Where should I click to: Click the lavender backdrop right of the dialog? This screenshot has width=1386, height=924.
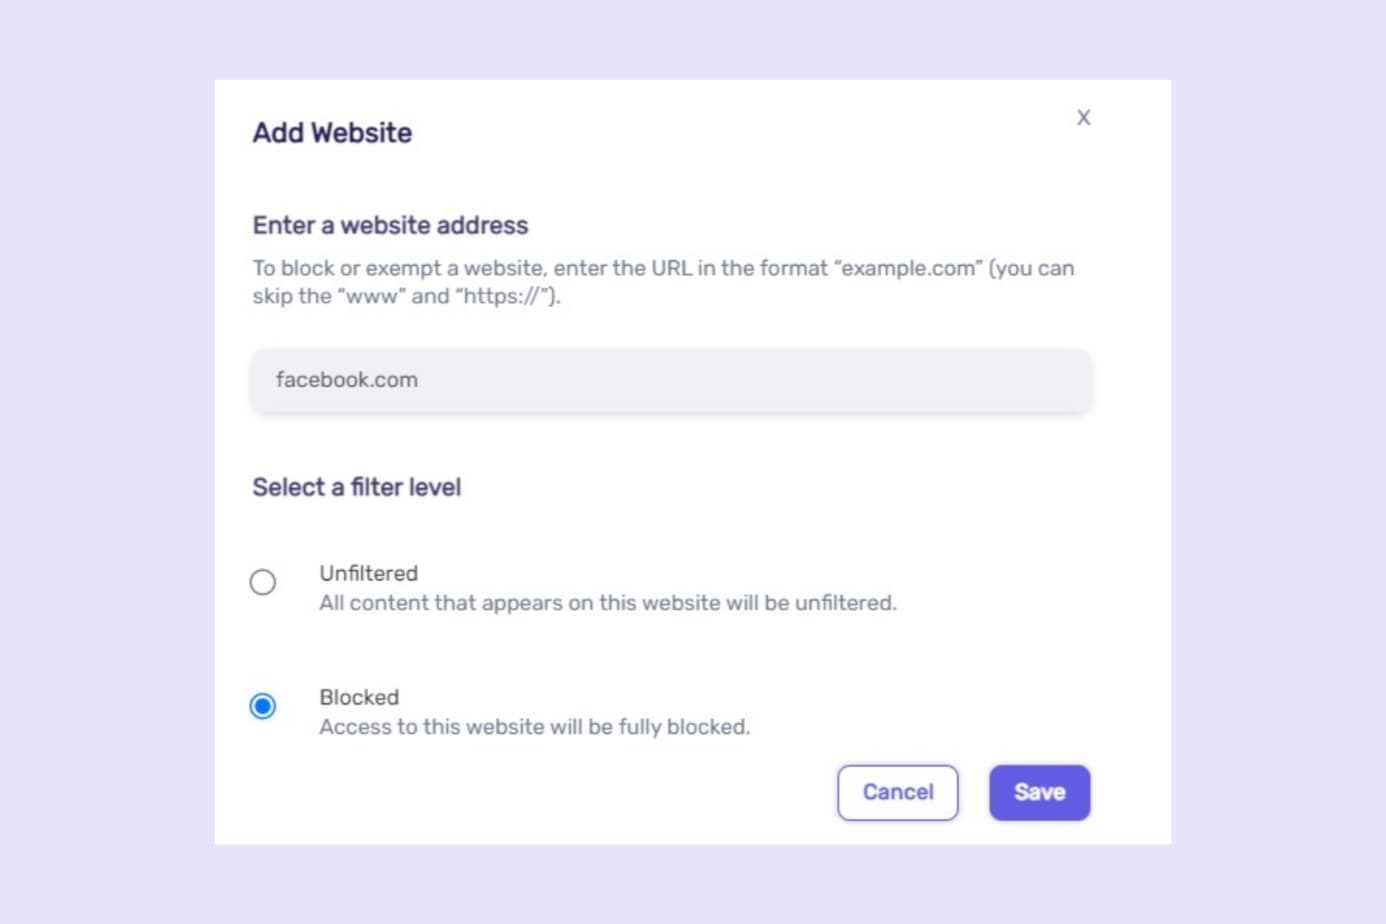click(x=1278, y=462)
